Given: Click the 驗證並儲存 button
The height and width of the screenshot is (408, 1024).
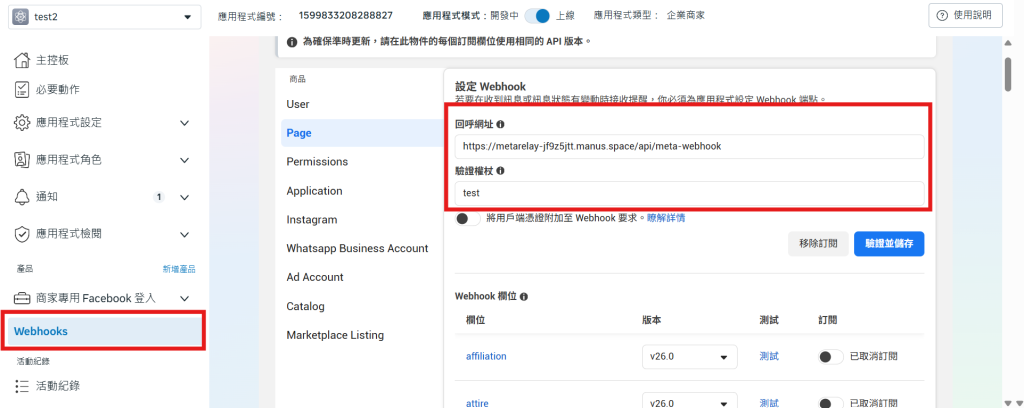Looking at the screenshot, I should (889, 243).
